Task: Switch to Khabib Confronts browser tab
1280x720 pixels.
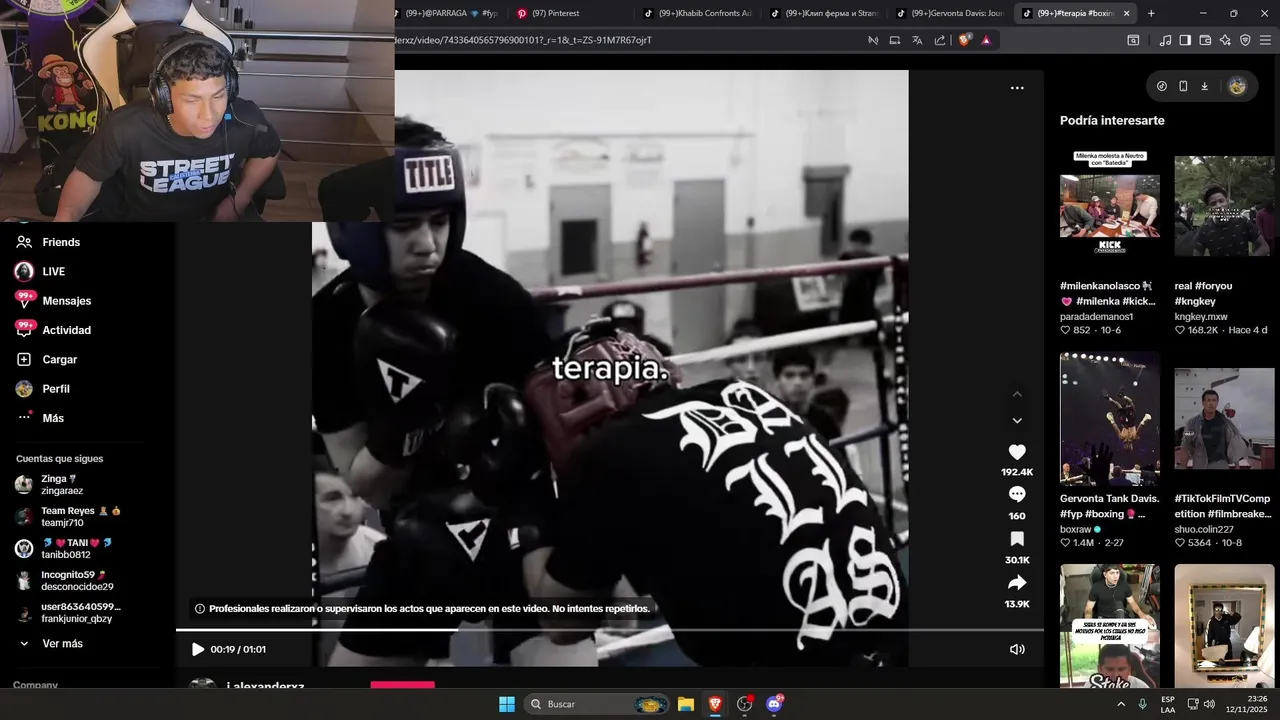Action: (x=696, y=13)
